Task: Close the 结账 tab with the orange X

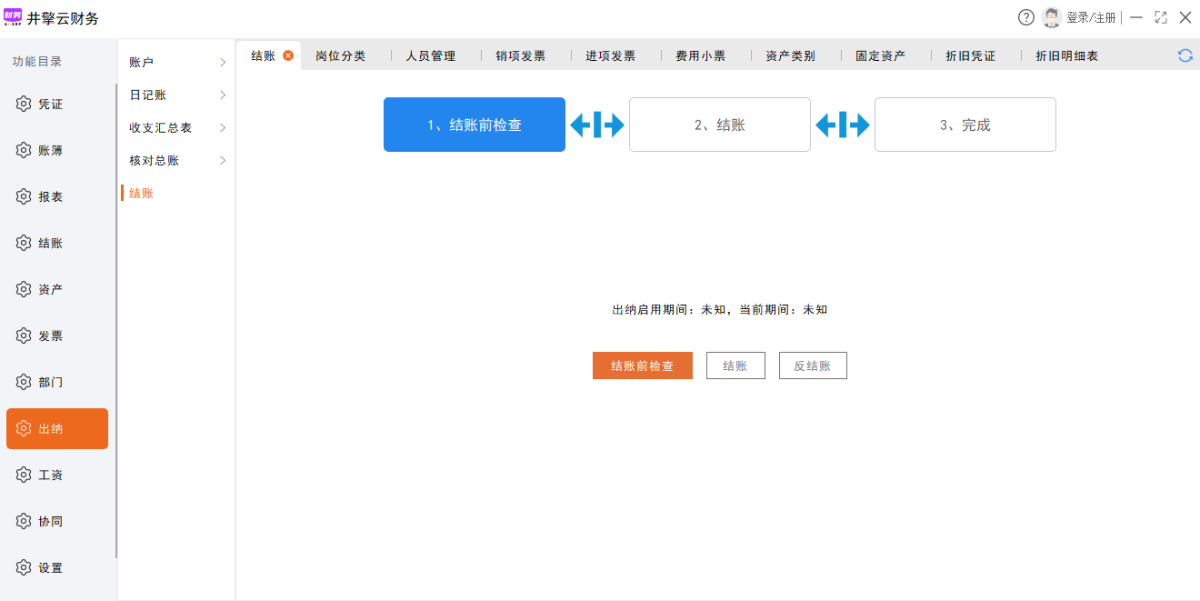Action: [288, 56]
